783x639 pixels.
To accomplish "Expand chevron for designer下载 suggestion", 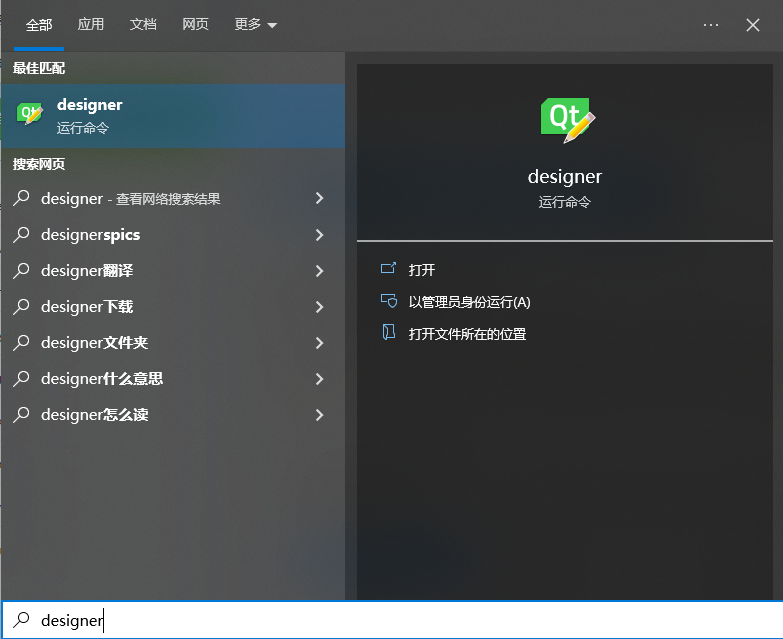I will pos(320,307).
